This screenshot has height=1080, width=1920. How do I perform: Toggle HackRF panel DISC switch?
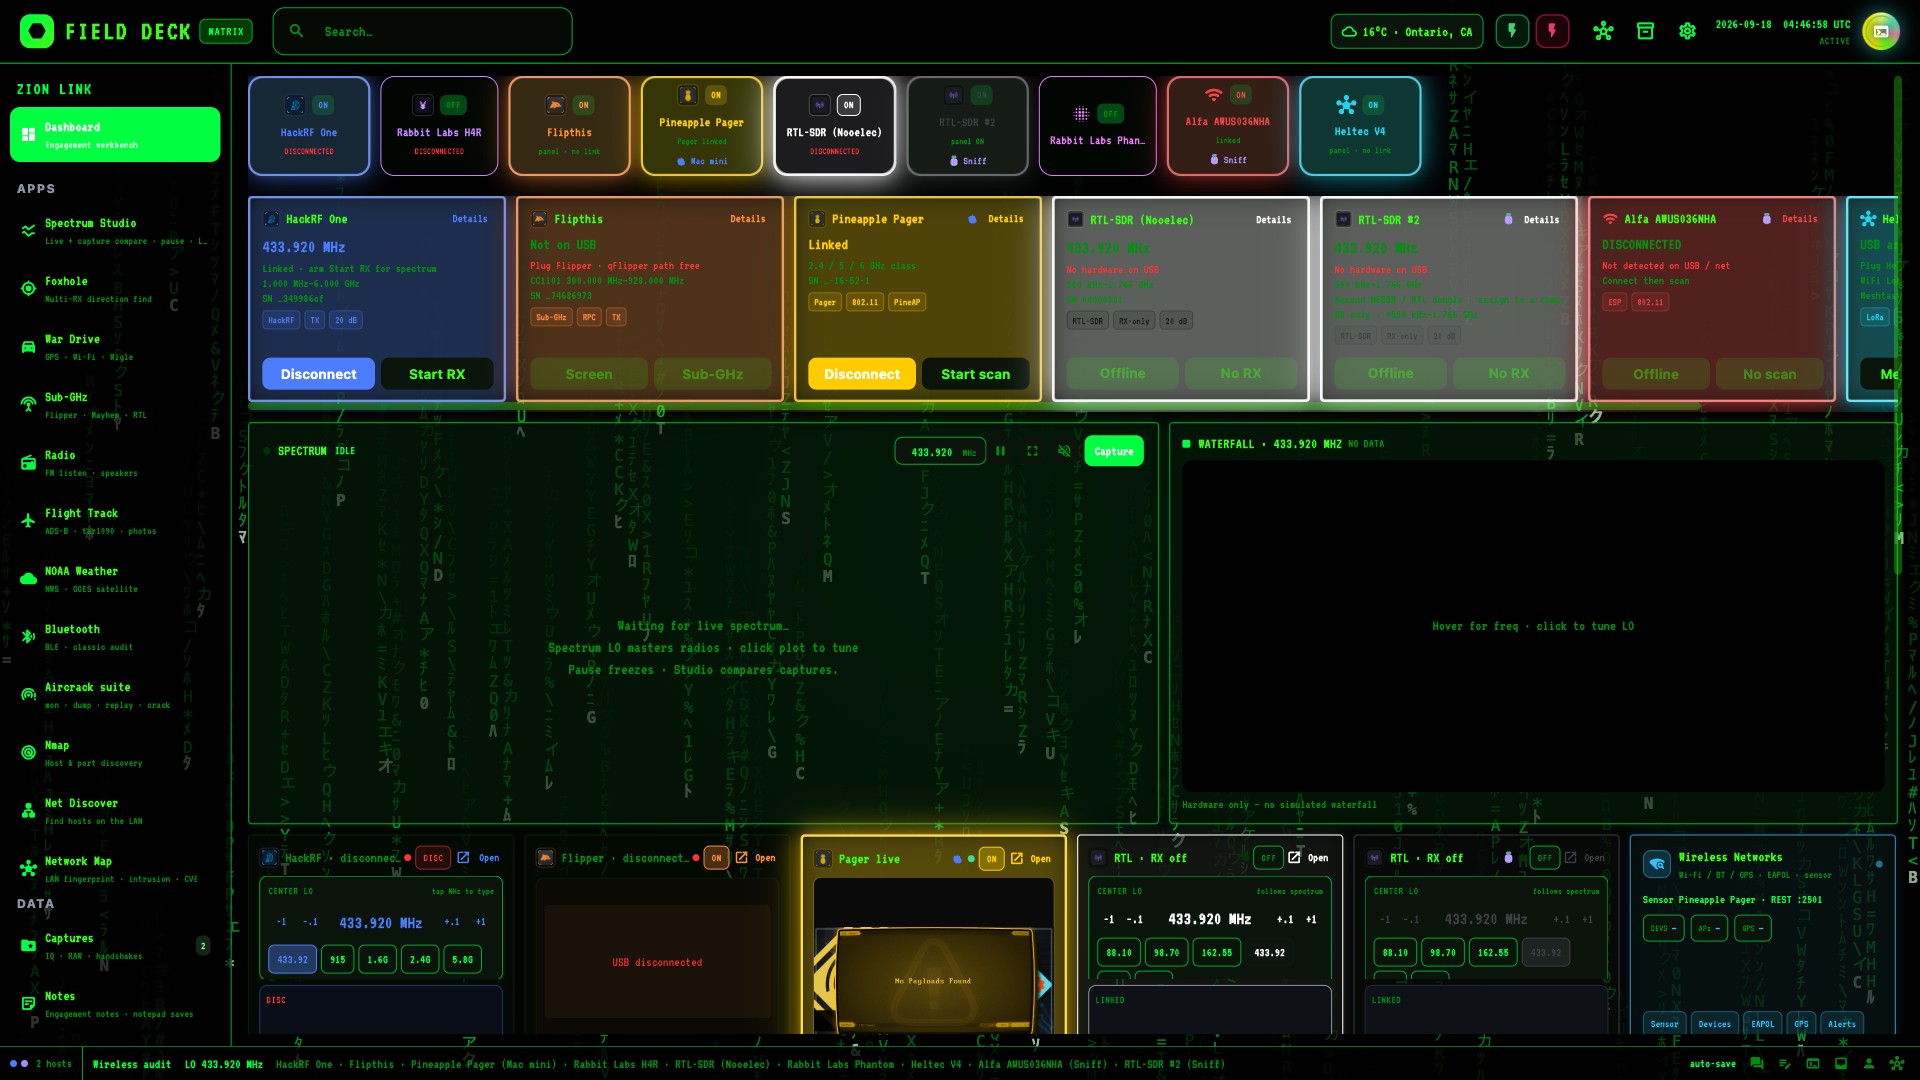[432, 858]
